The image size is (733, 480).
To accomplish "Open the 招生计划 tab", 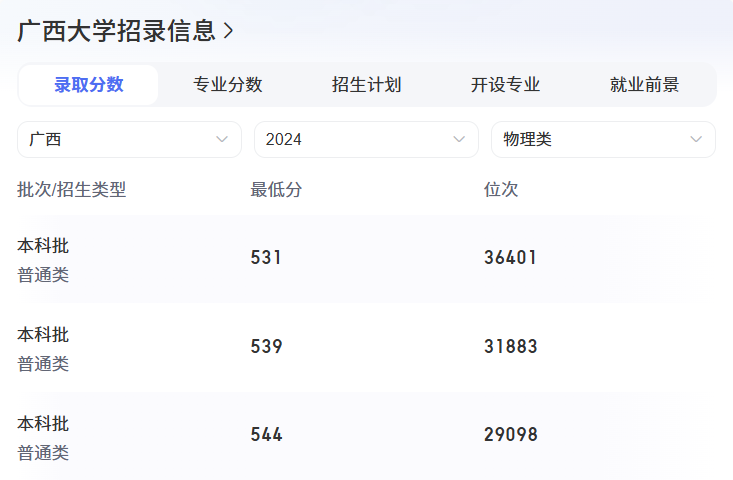I will (366, 85).
